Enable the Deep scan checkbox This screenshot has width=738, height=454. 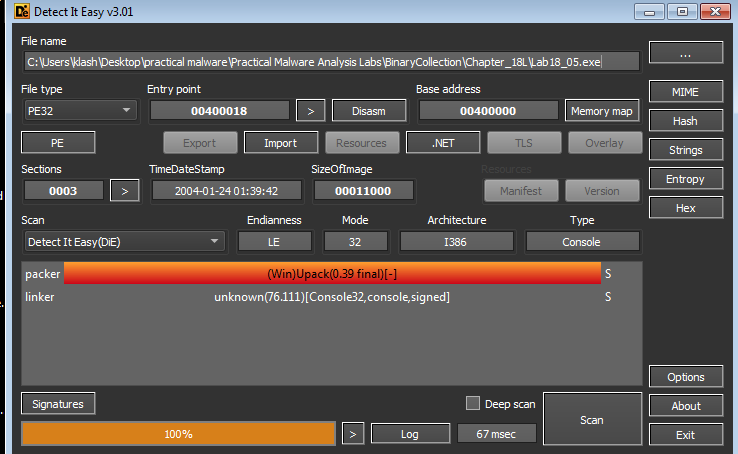click(473, 403)
